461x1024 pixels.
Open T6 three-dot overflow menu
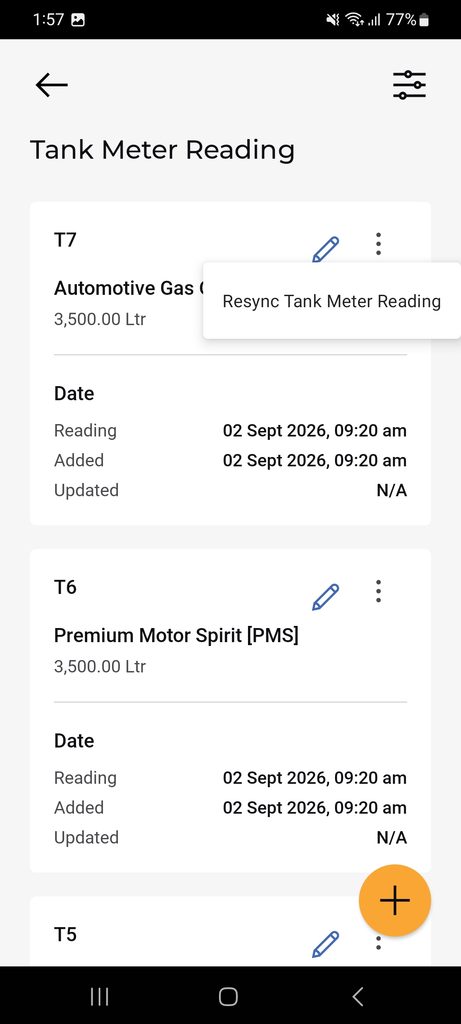point(378,591)
